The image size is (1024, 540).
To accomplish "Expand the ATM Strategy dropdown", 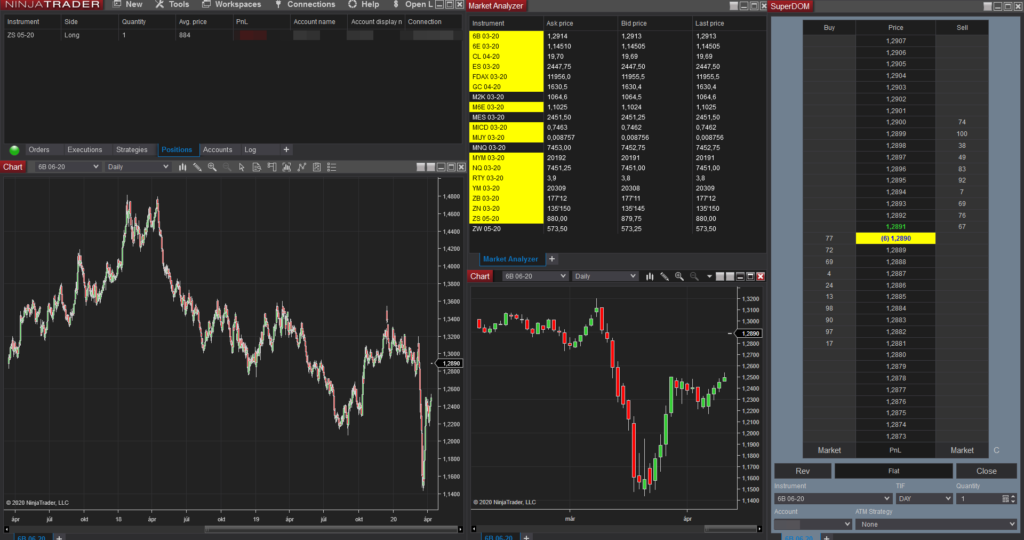I will [935, 524].
